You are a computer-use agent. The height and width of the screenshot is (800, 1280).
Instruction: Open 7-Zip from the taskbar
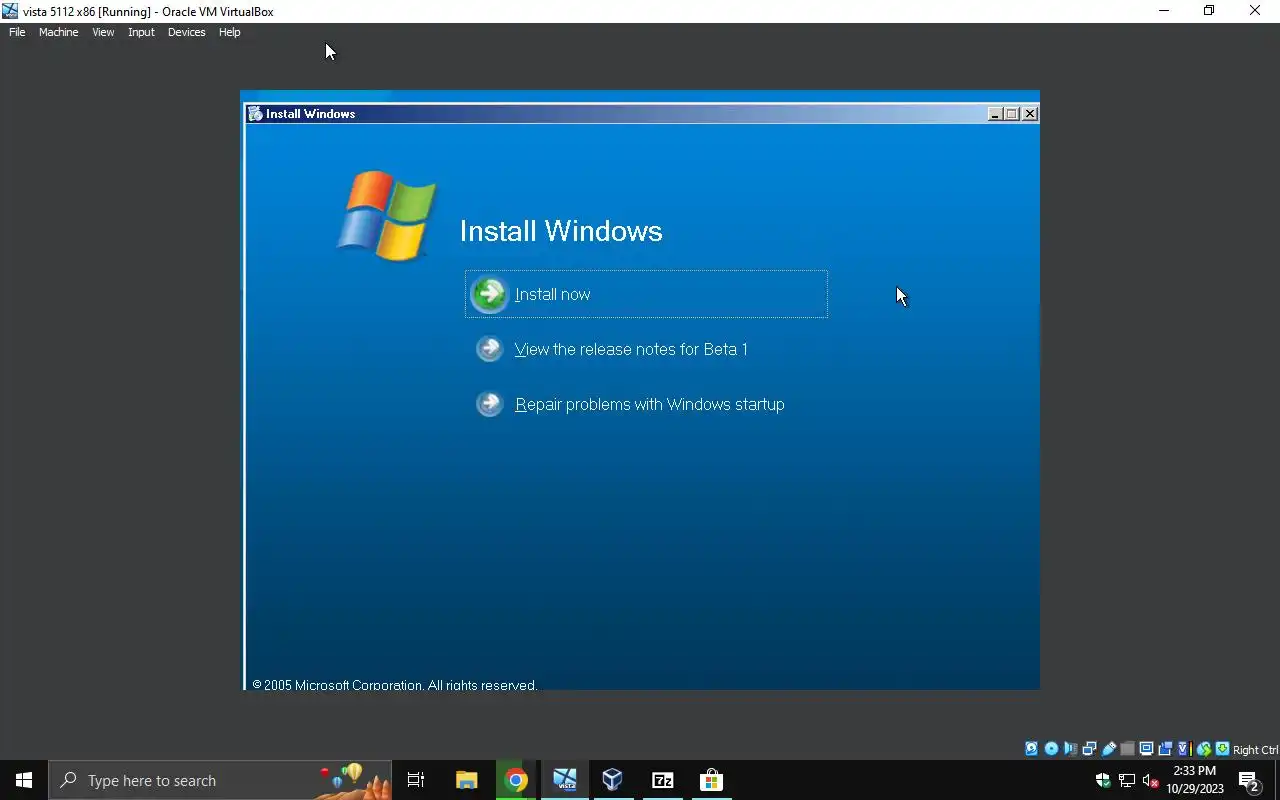(662, 780)
